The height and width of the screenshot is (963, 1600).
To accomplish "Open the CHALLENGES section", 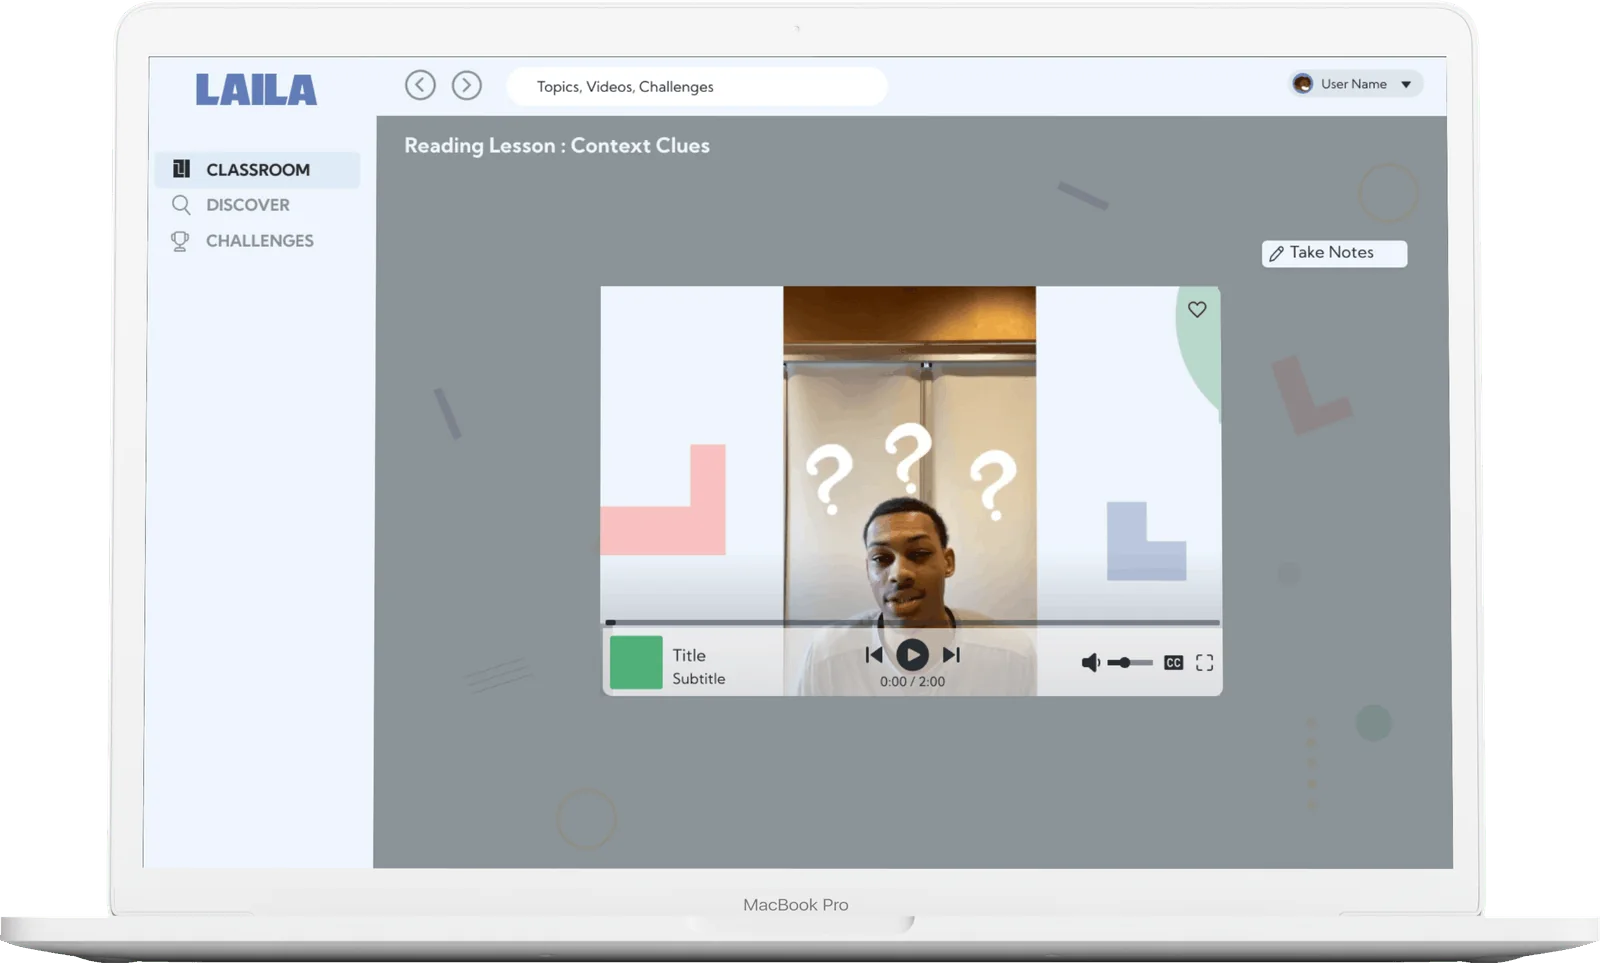I will pyautogui.click(x=259, y=241).
